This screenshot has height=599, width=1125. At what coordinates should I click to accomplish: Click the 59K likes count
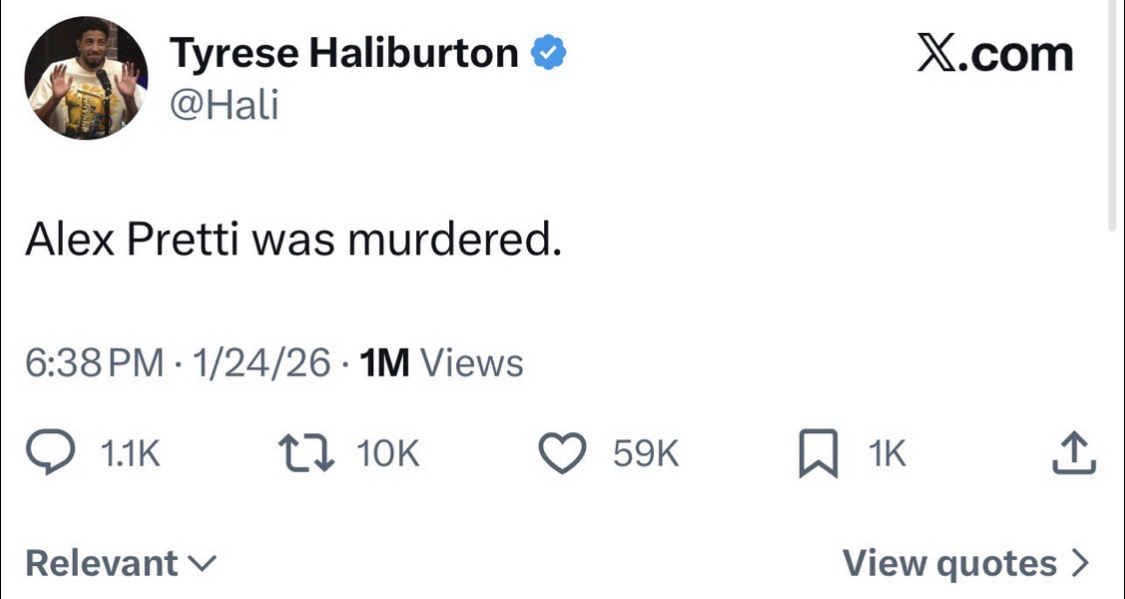click(x=646, y=455)
